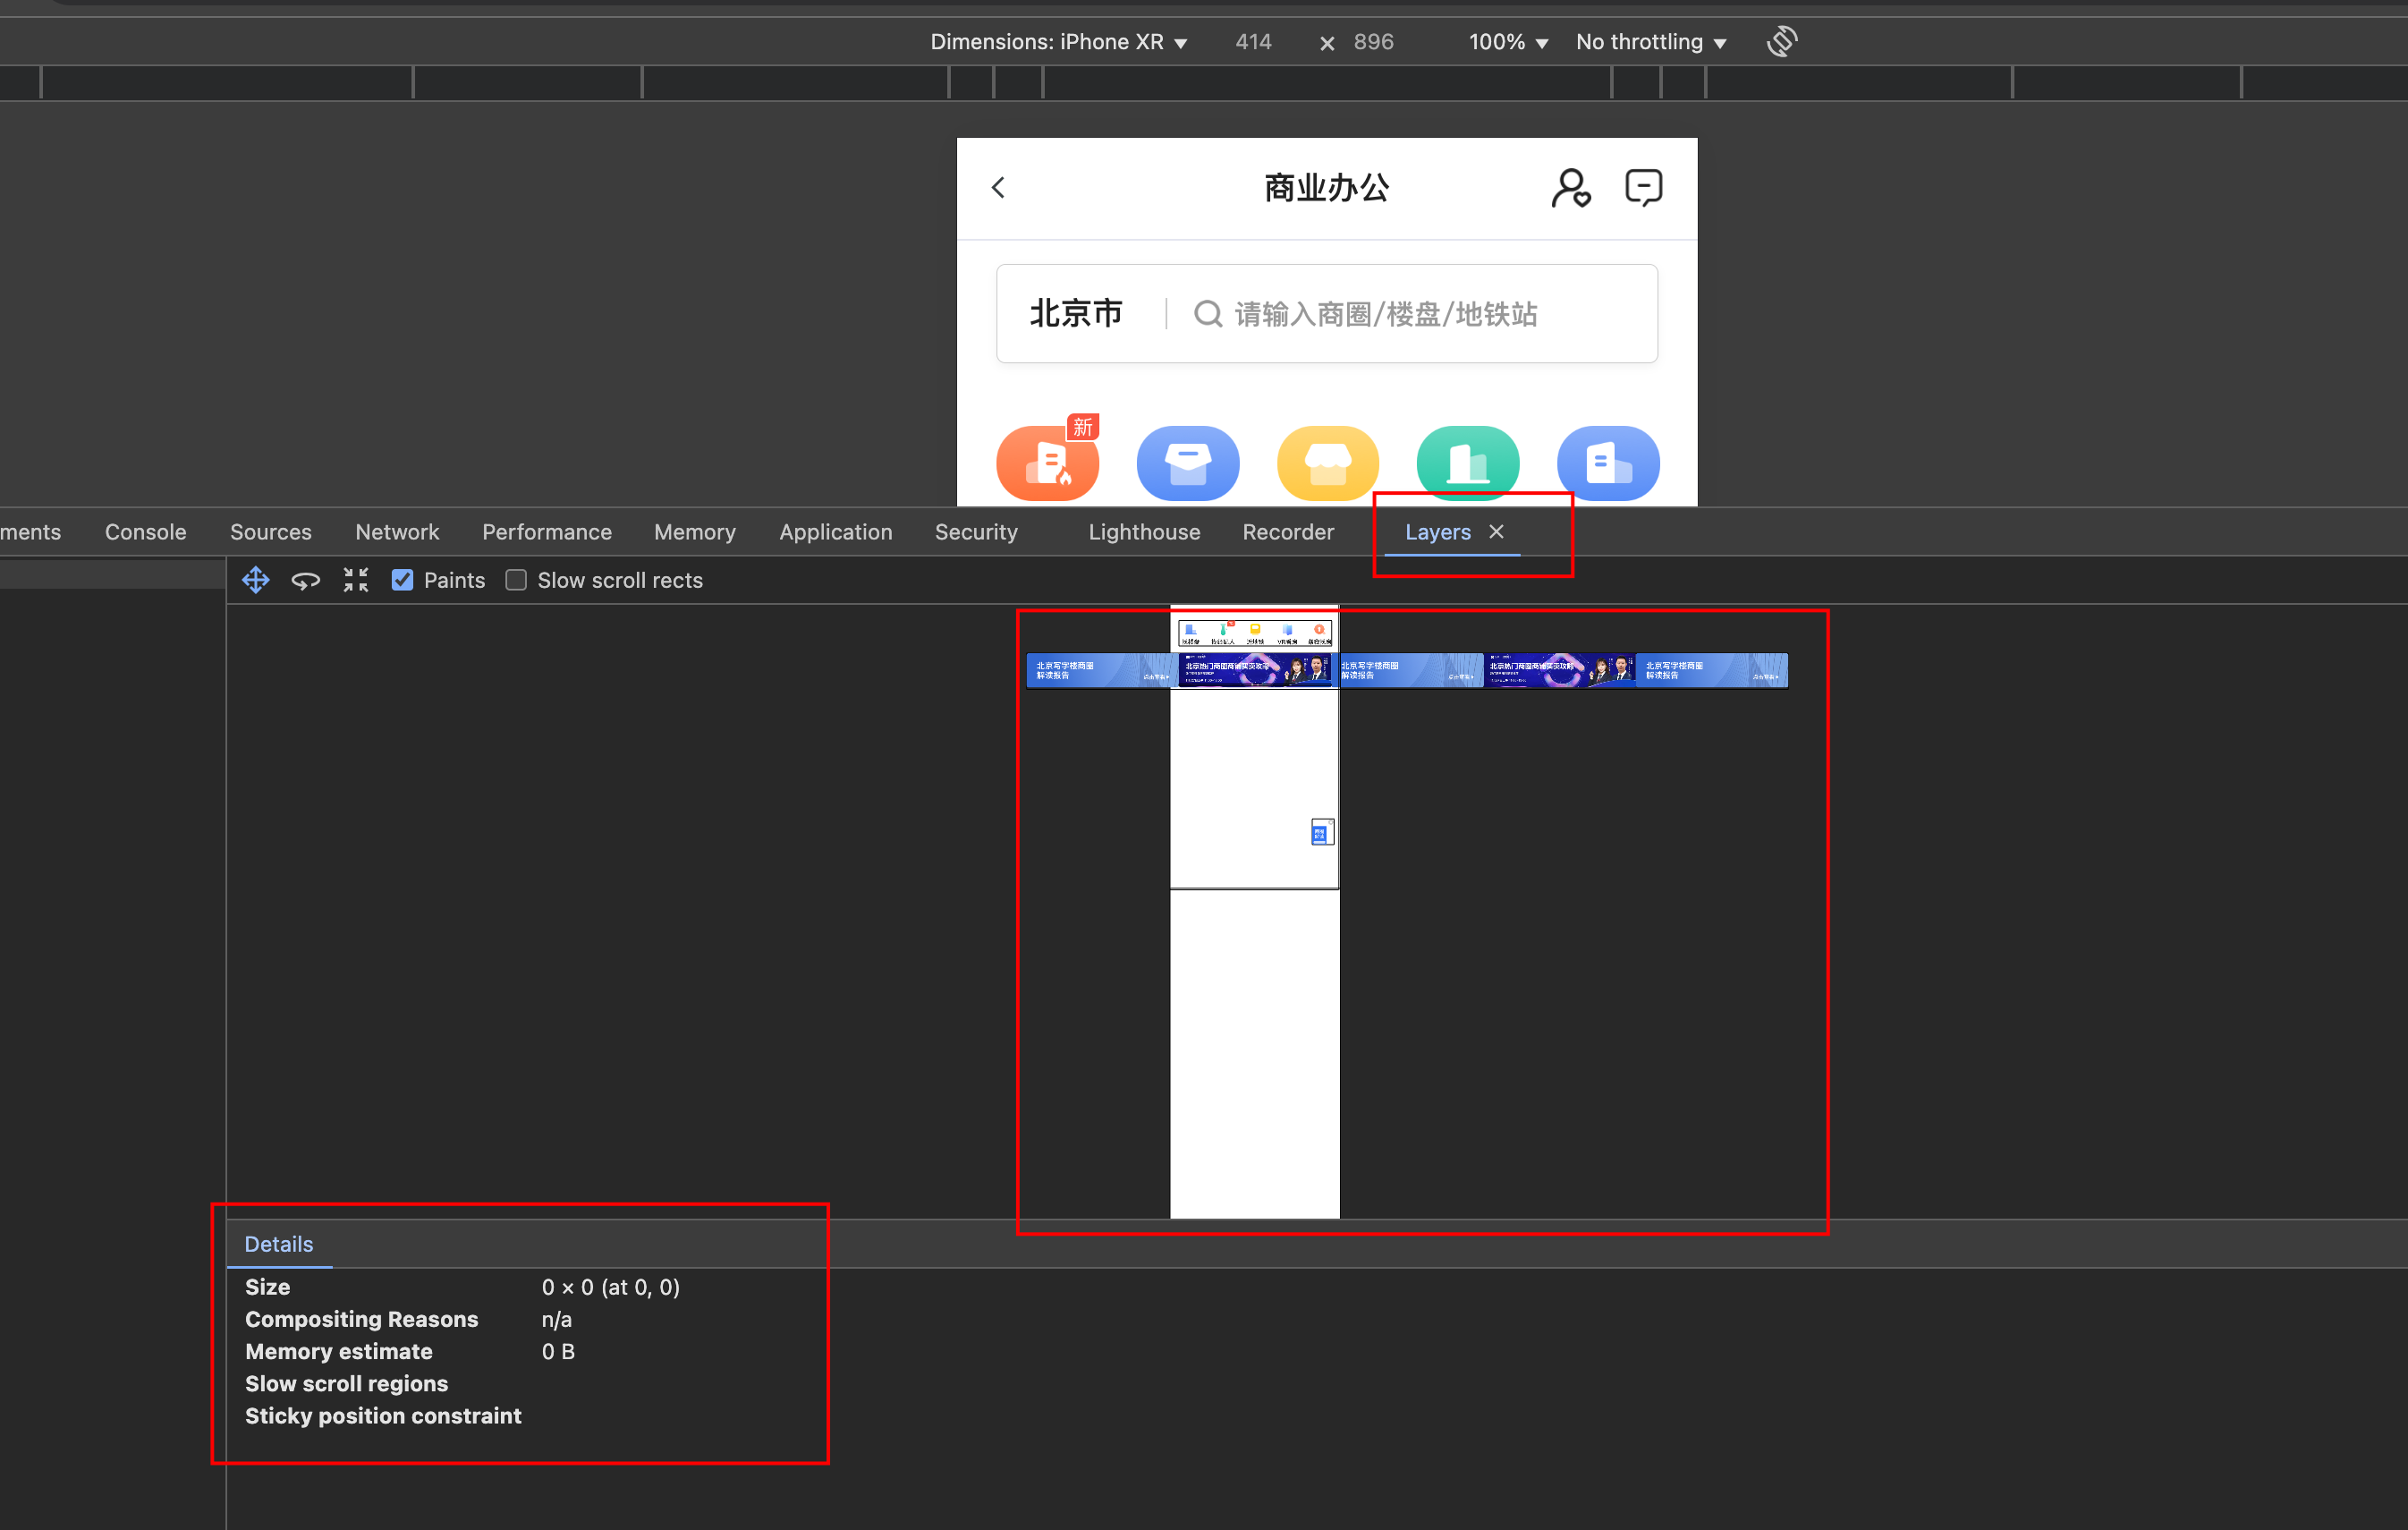This screenshot has height=1530, width=2408.
Task: Switch to the Lighthouse tab
Action: coord(1144,532)
